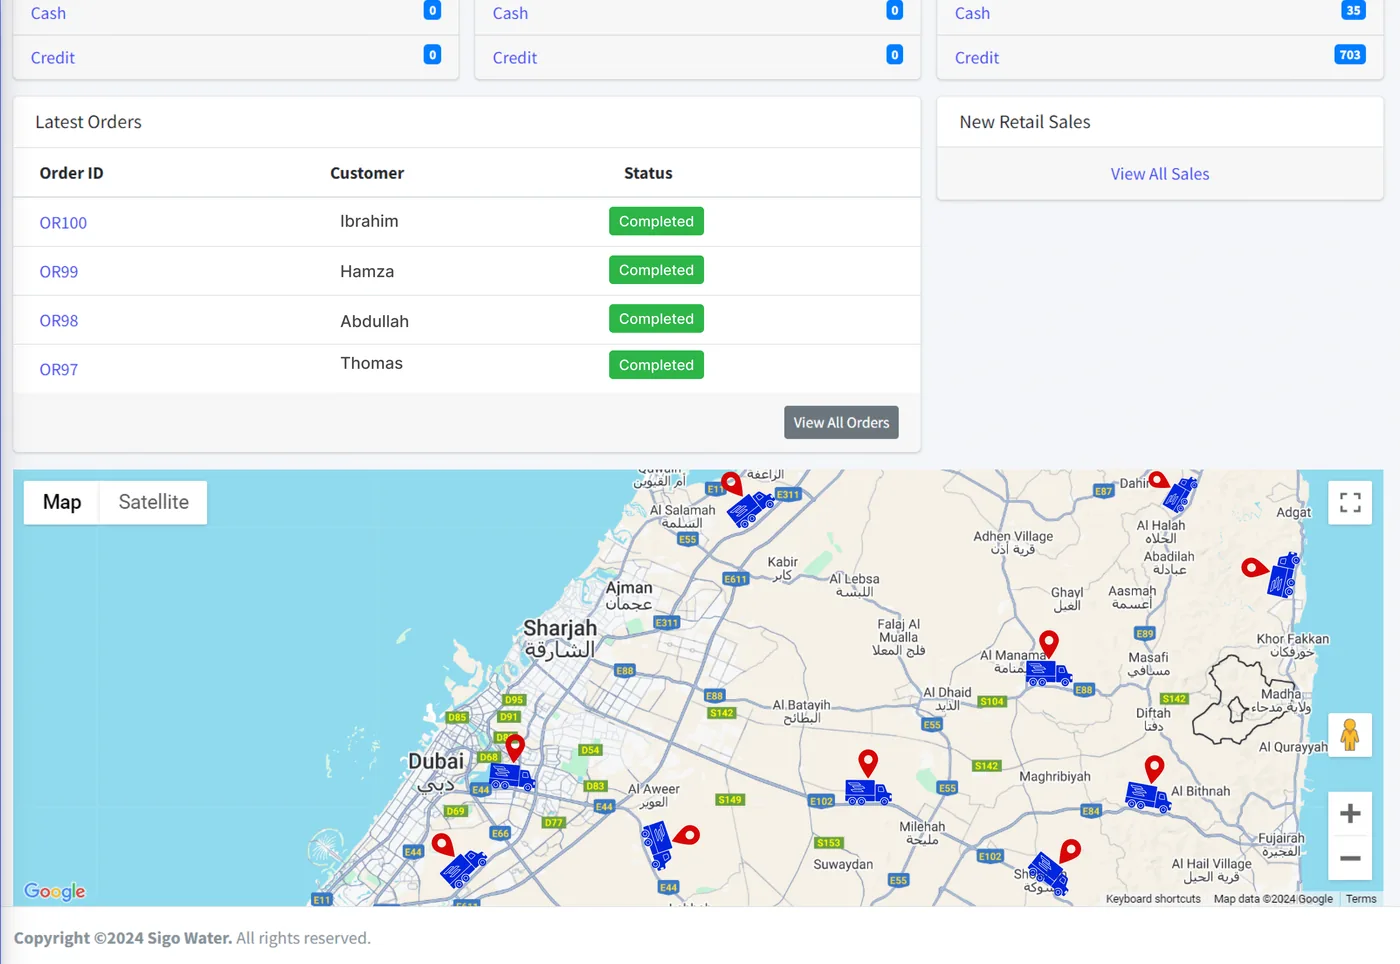
Task: Click the red pin at Shawka
Action: pos(1070,850)
